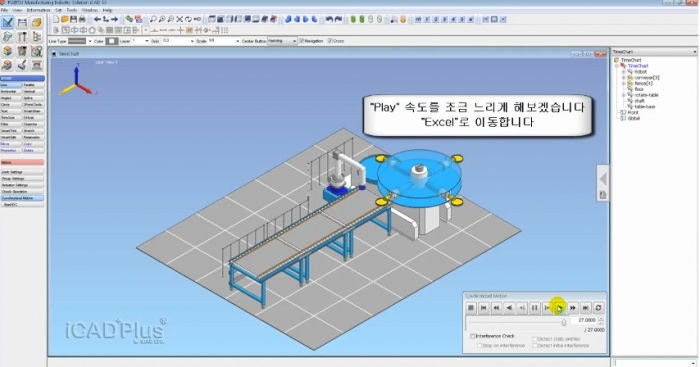Screen dimensions: 700x367
Task: Click the Check Operation button
Action: pyautogui.click(x=22, y=192)
